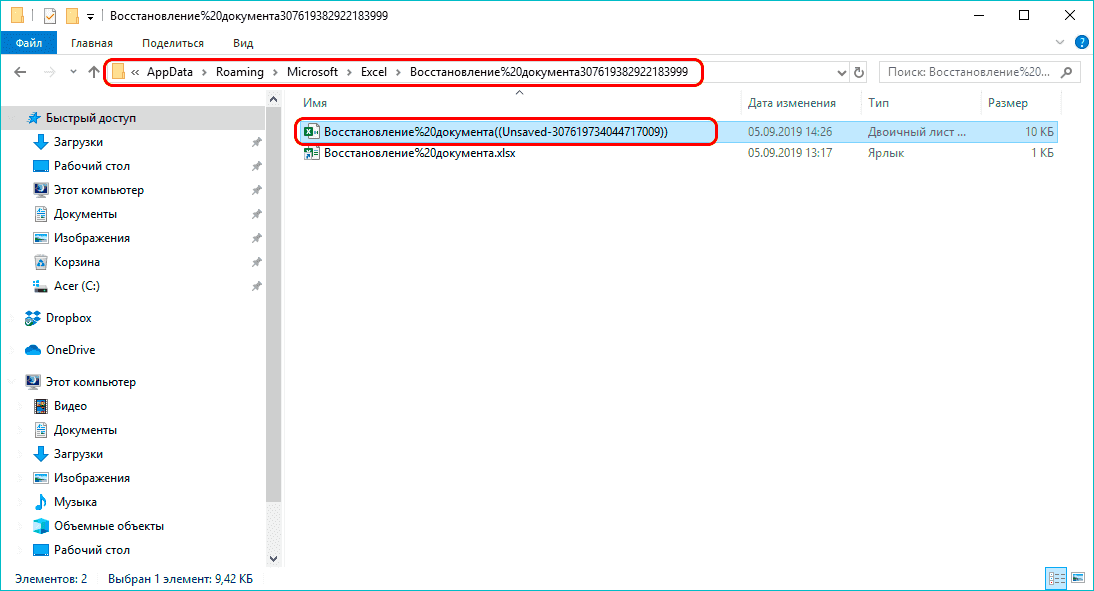Switch to the Поделиться ribbon tab
Viewport: 1094px width, 591px height.
point(172,43)
